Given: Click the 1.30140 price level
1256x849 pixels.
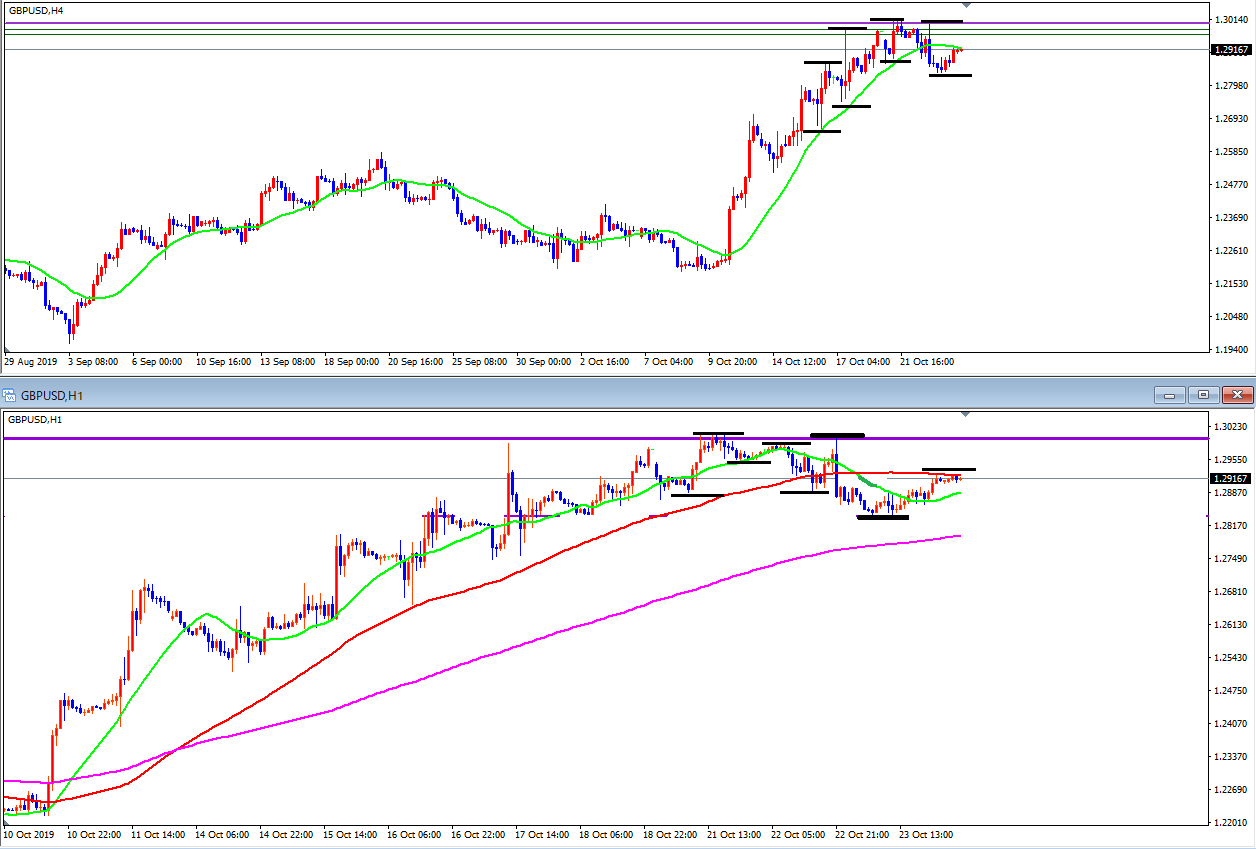Looking at the screenshot, I should [1230, 20].
